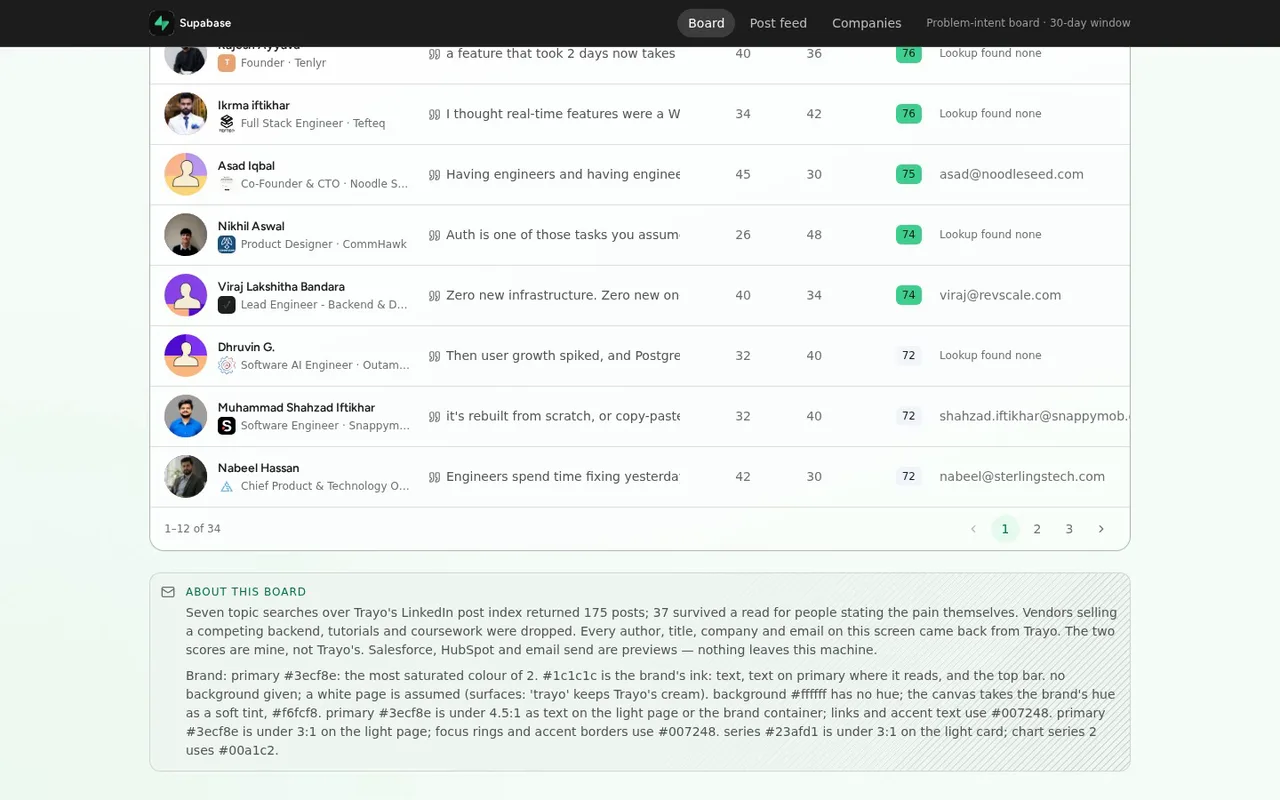Click the quote icon before "Auth is one of those"
Viewport: 1280px width, 800px height.
point(434,235)
